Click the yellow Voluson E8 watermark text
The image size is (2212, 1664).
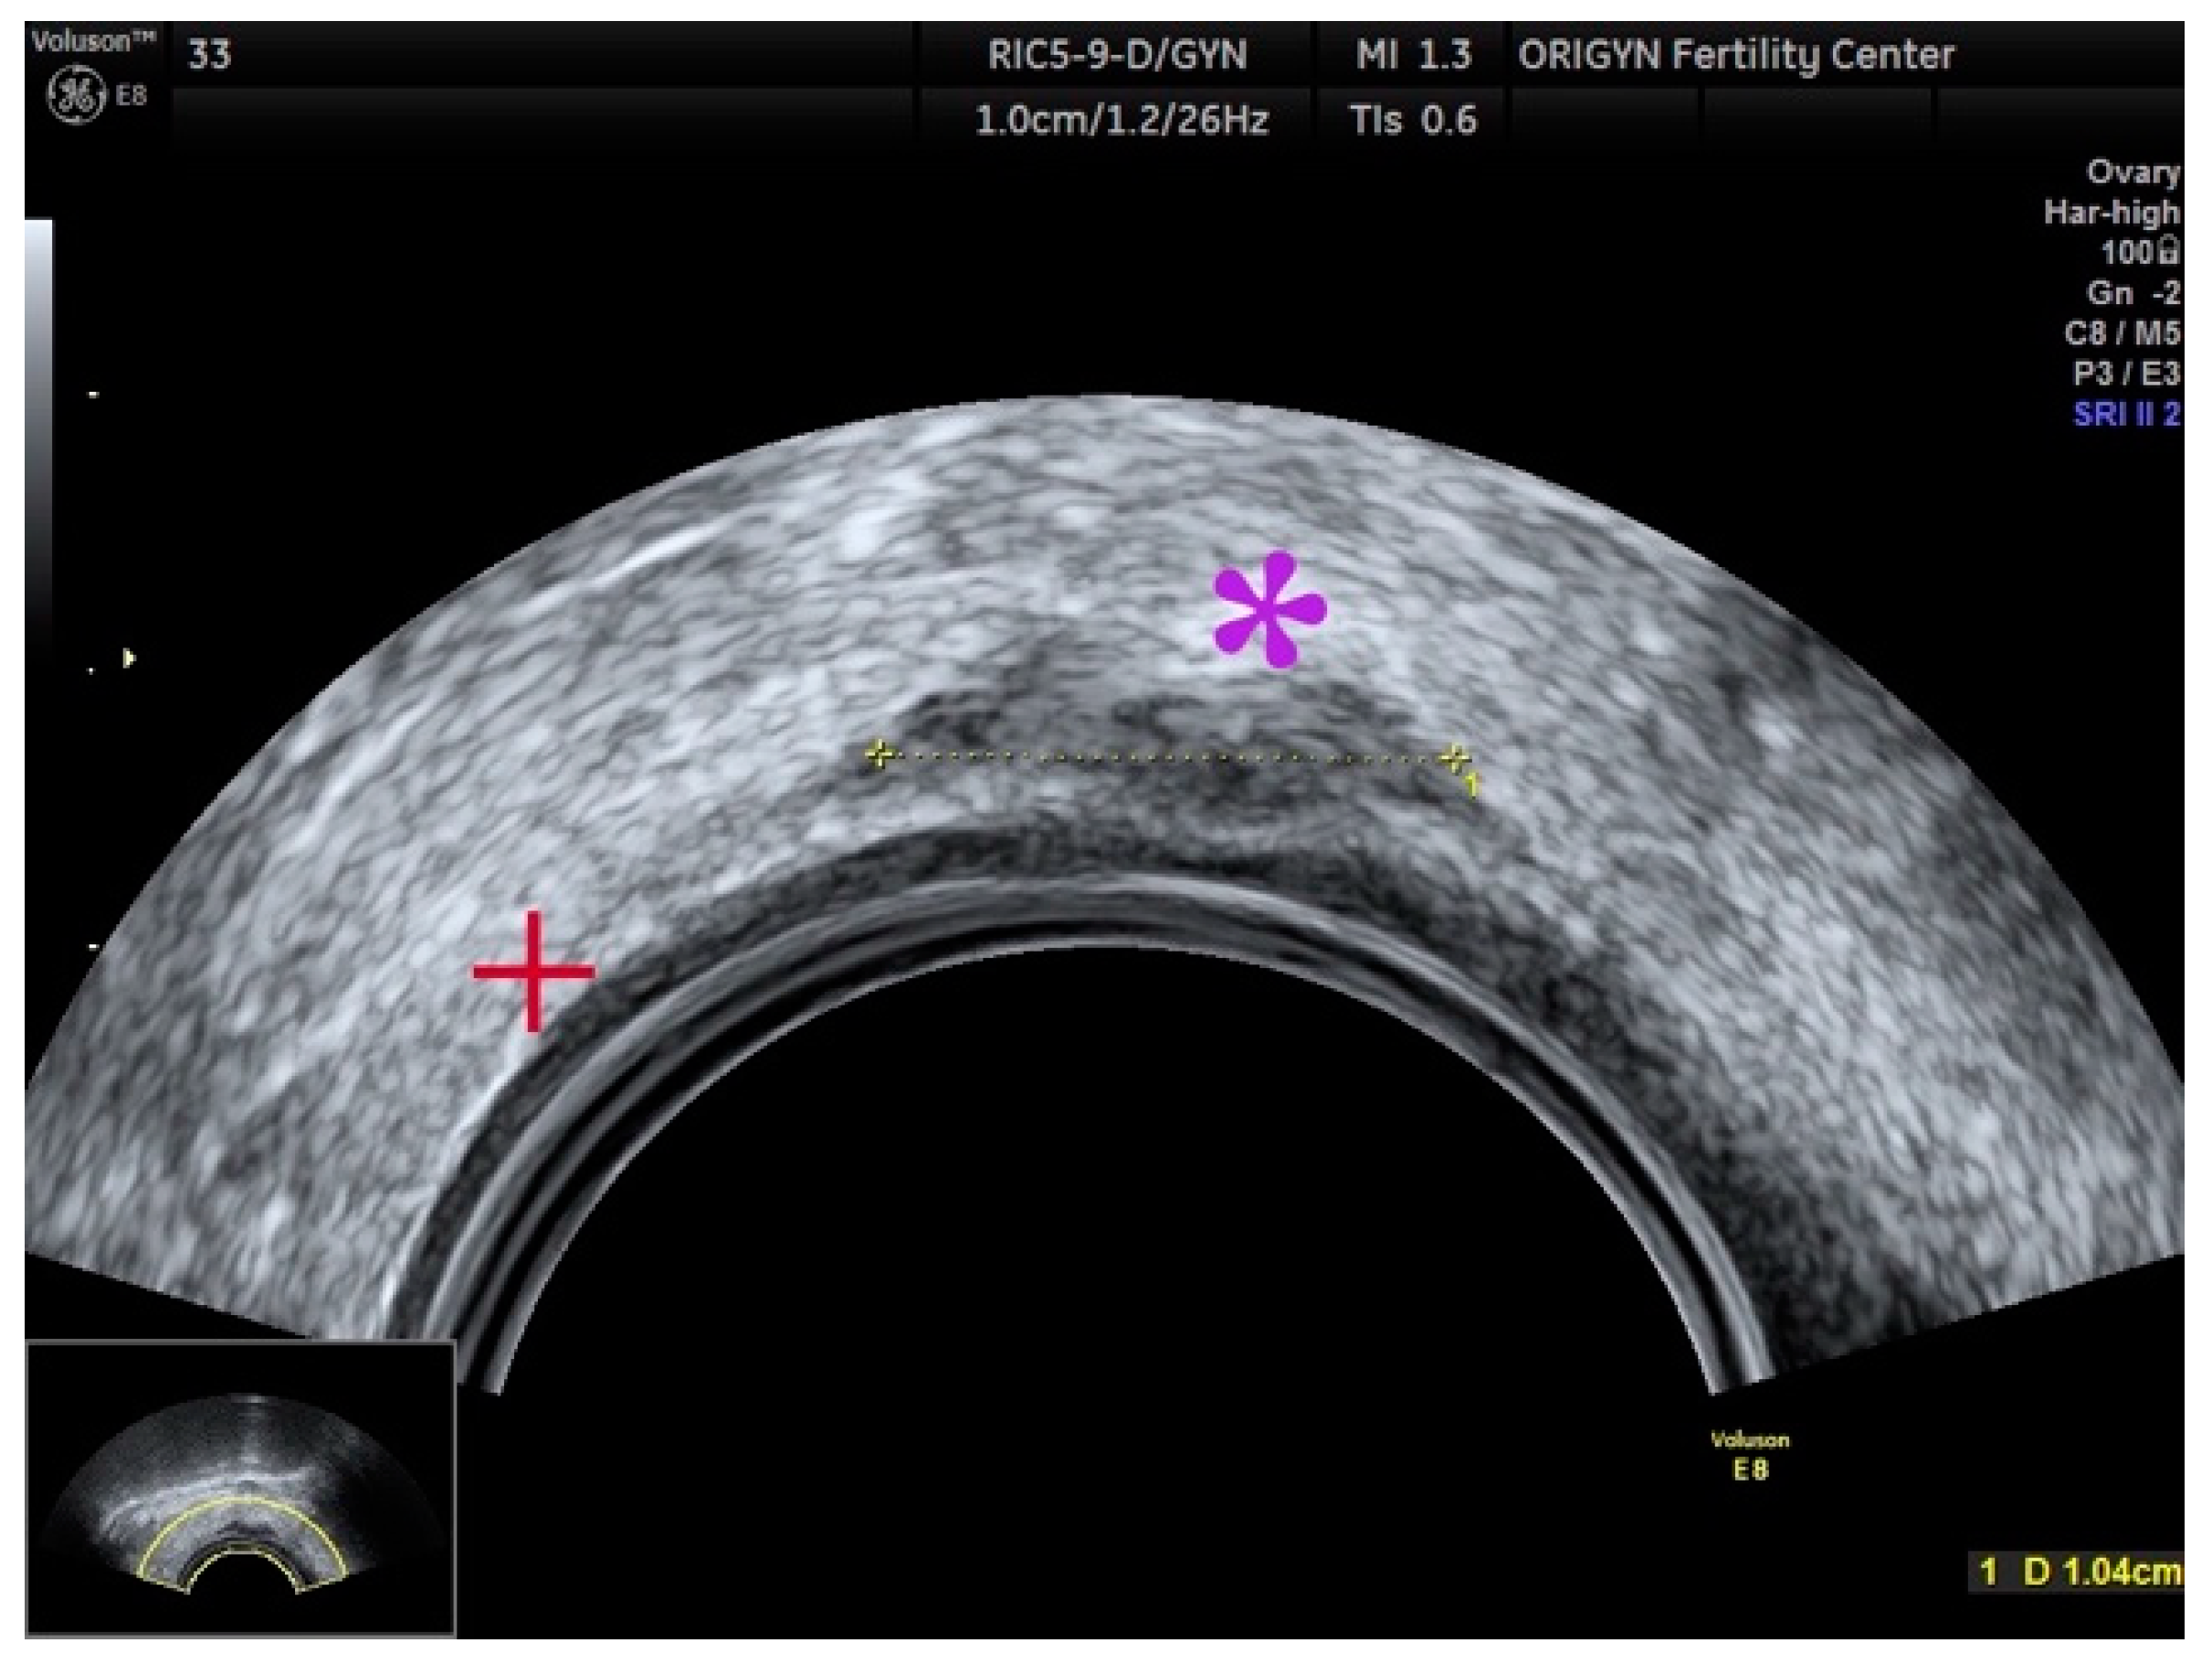(1750, 1455)
